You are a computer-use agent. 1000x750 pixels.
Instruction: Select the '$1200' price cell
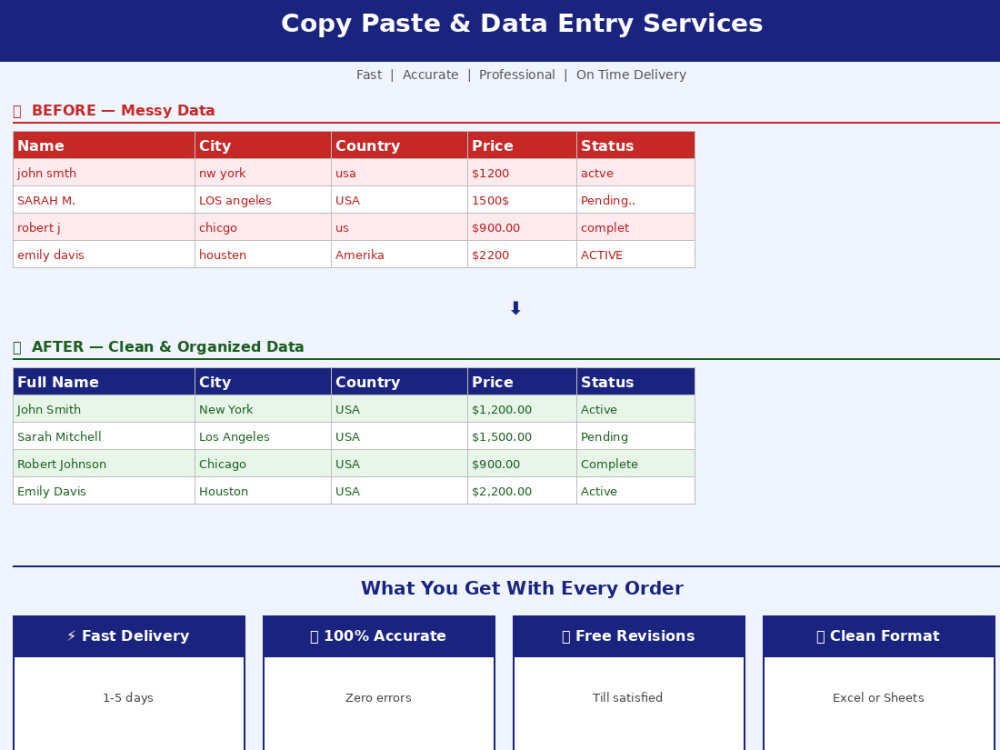(522, 173)
